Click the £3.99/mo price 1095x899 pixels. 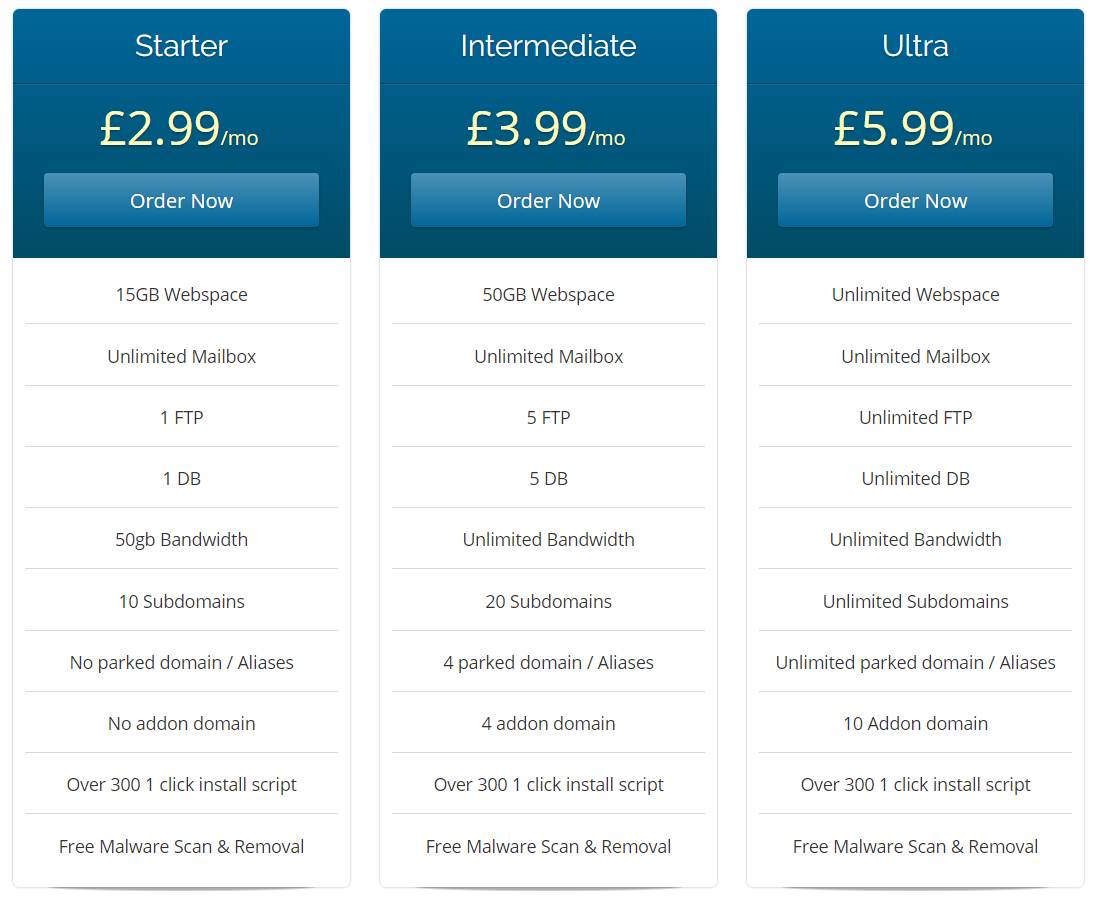[x=546, y=129]
